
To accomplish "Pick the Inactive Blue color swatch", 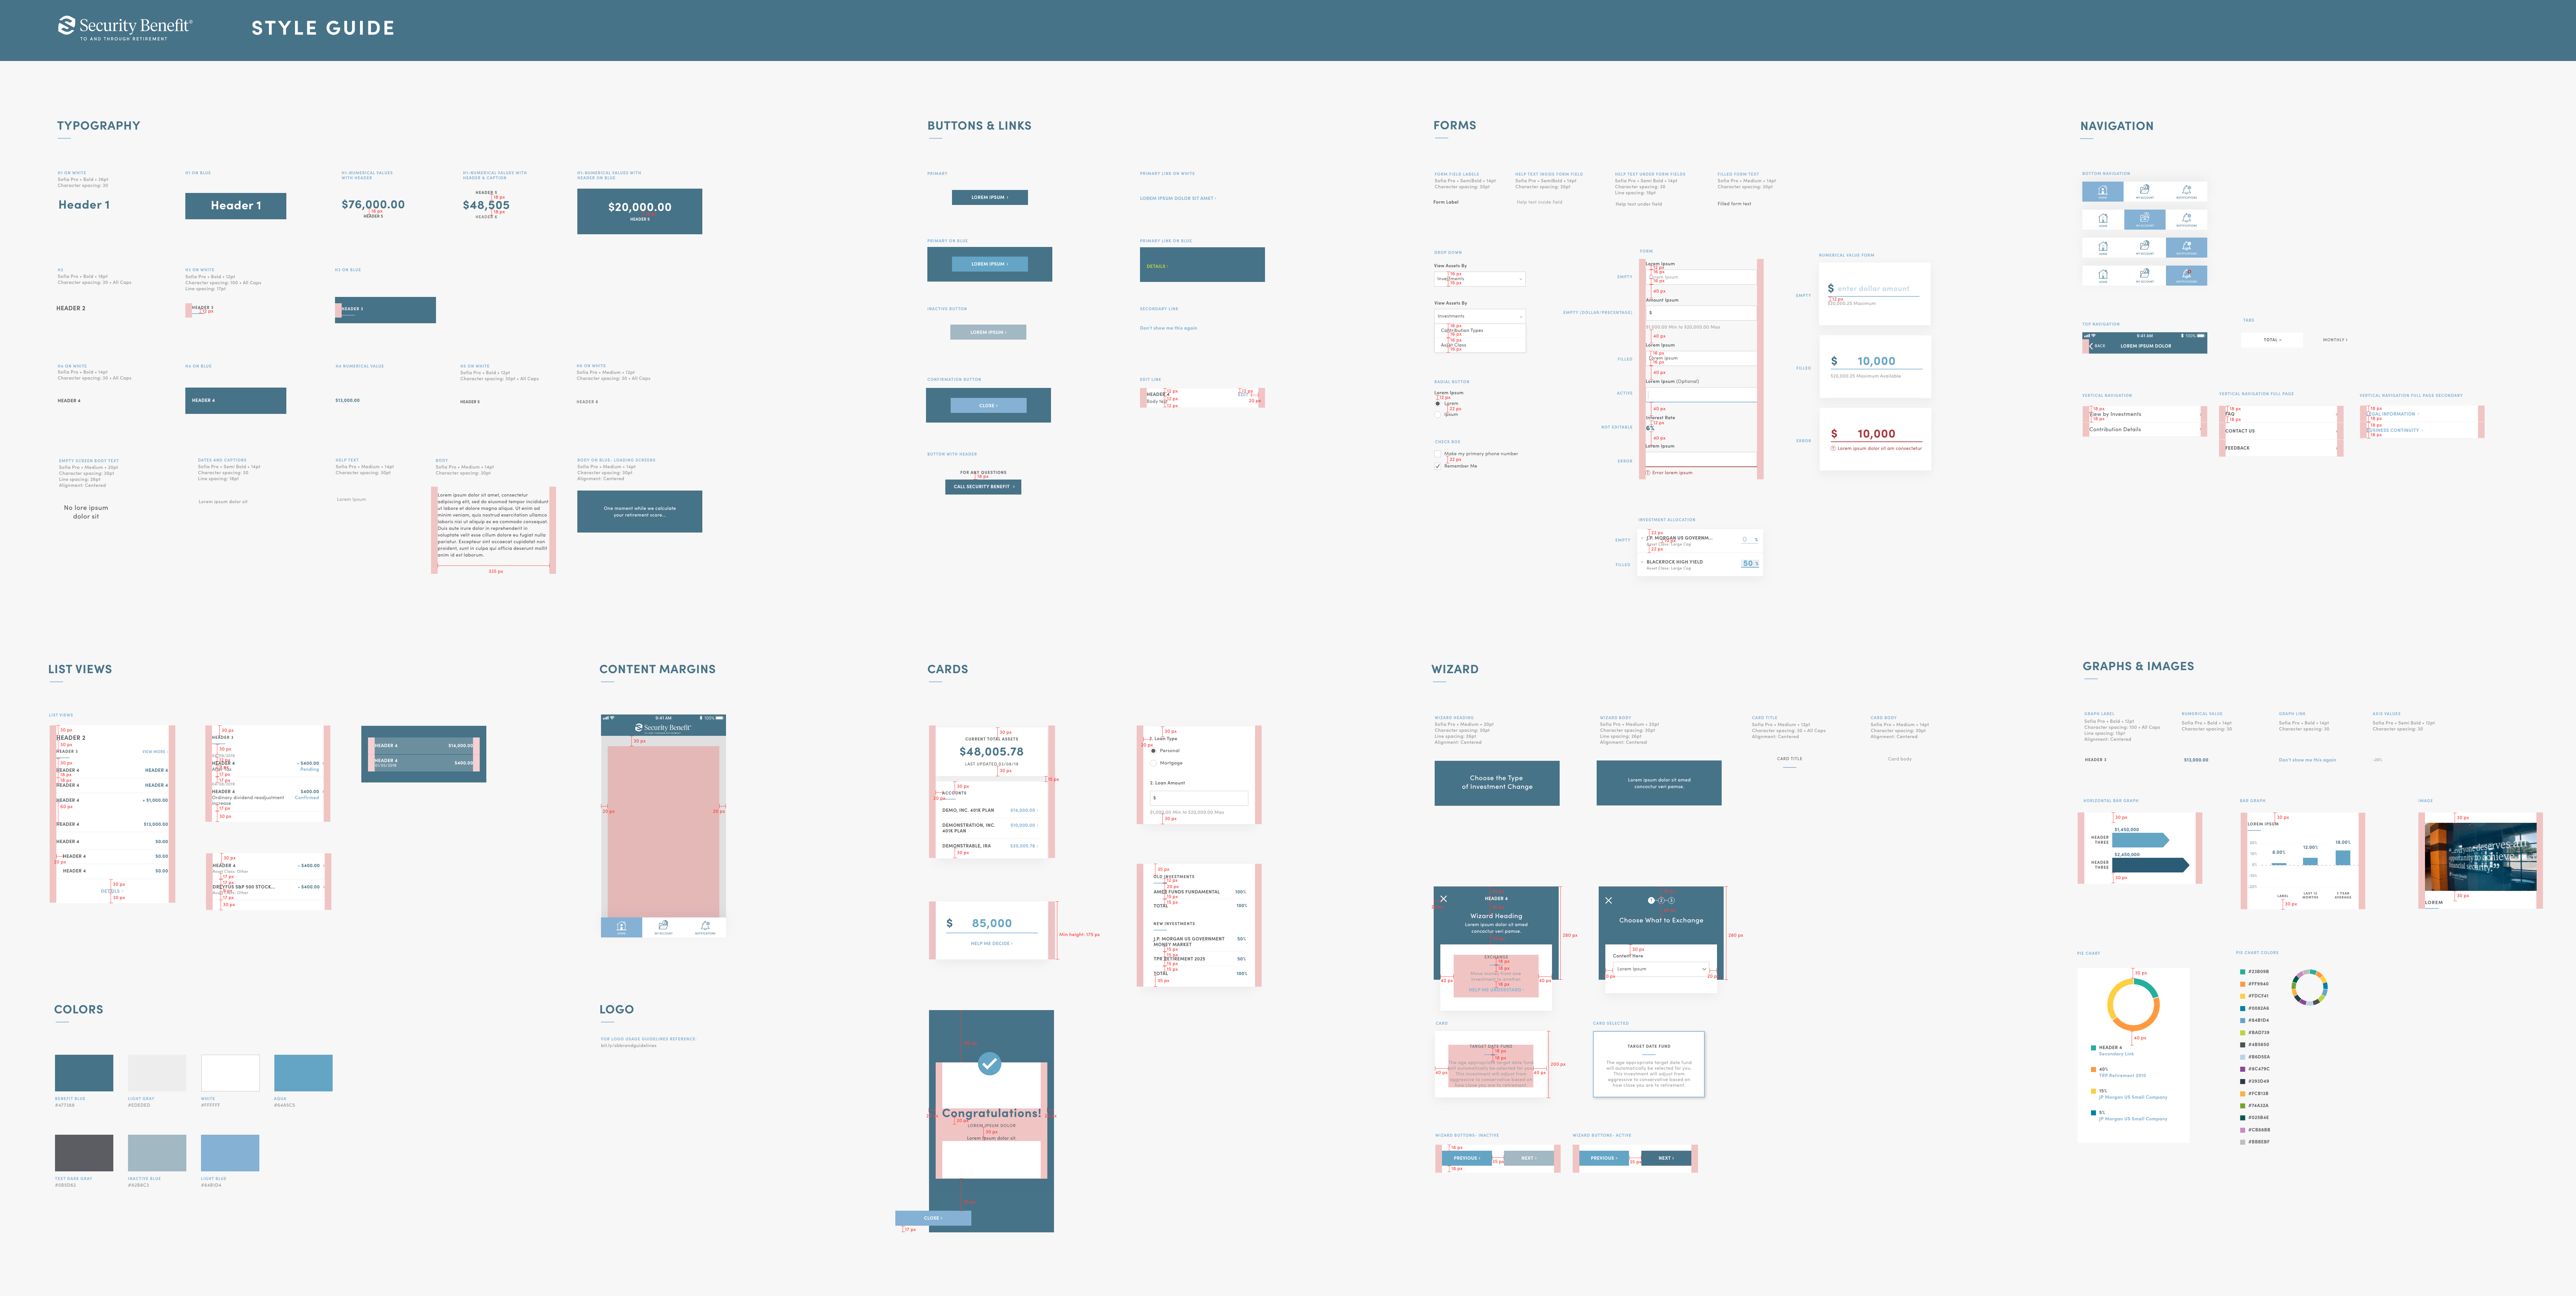I will coord(157,1153).
